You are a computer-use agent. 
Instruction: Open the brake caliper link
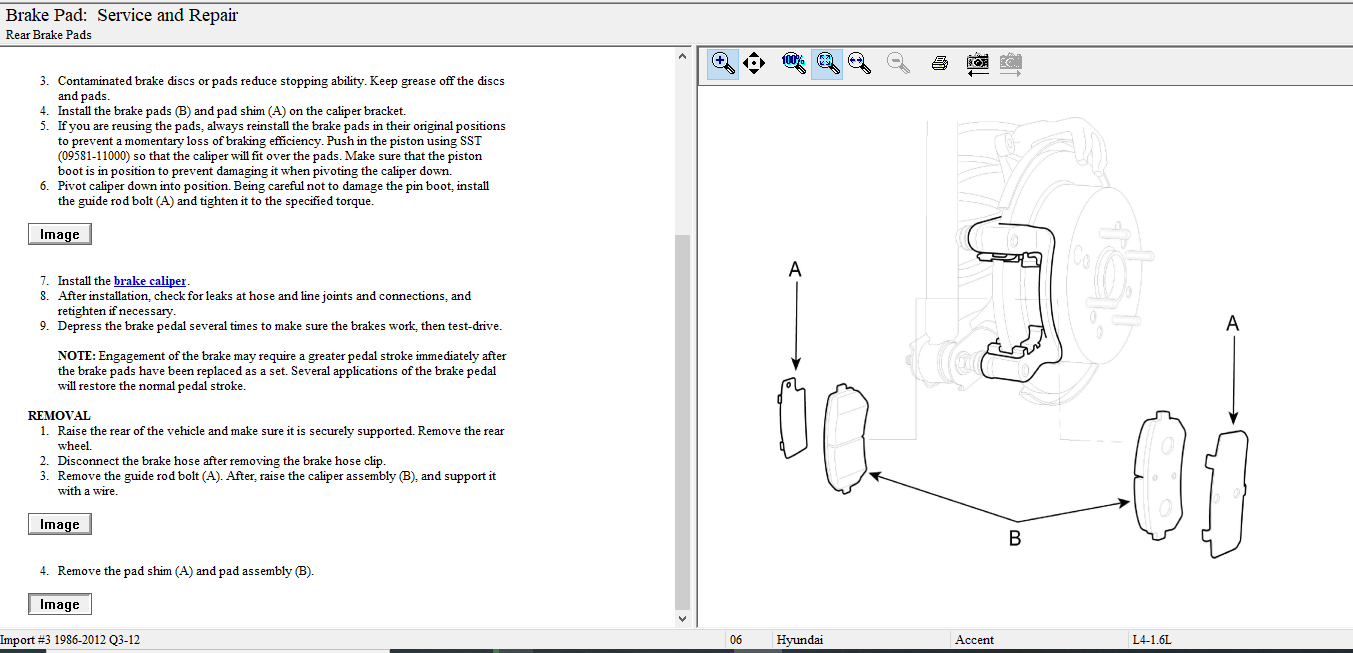click(x=150, y=281)
